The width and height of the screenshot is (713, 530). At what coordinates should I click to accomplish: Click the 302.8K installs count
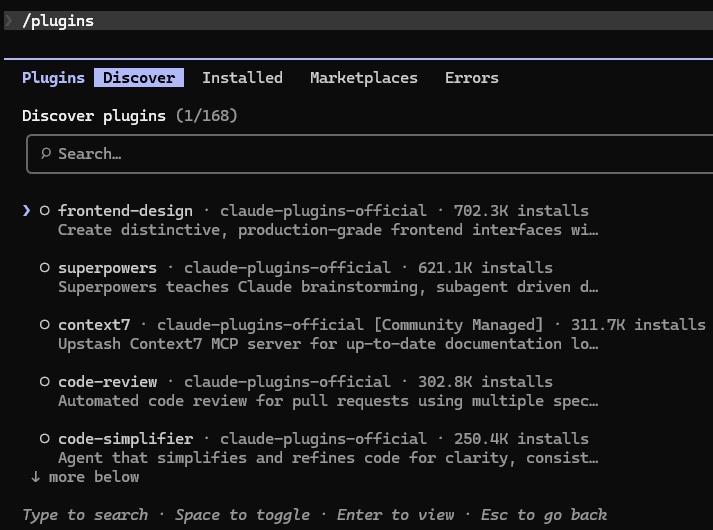485,382
